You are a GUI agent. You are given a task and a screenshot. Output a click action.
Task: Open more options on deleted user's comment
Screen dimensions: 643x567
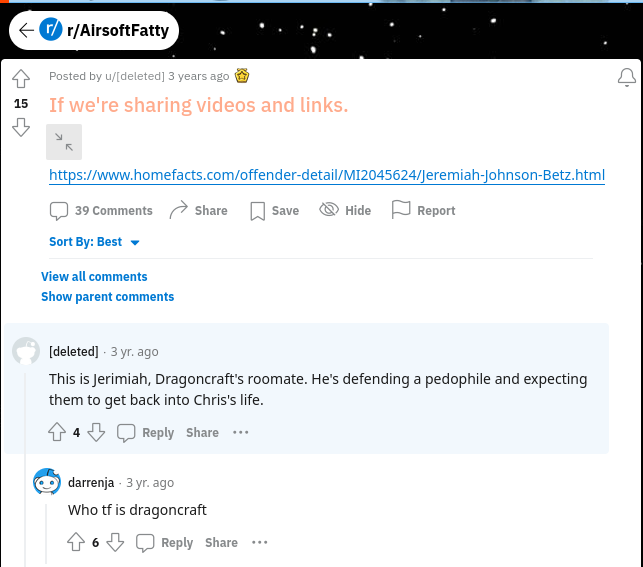(x=241, y=433)
